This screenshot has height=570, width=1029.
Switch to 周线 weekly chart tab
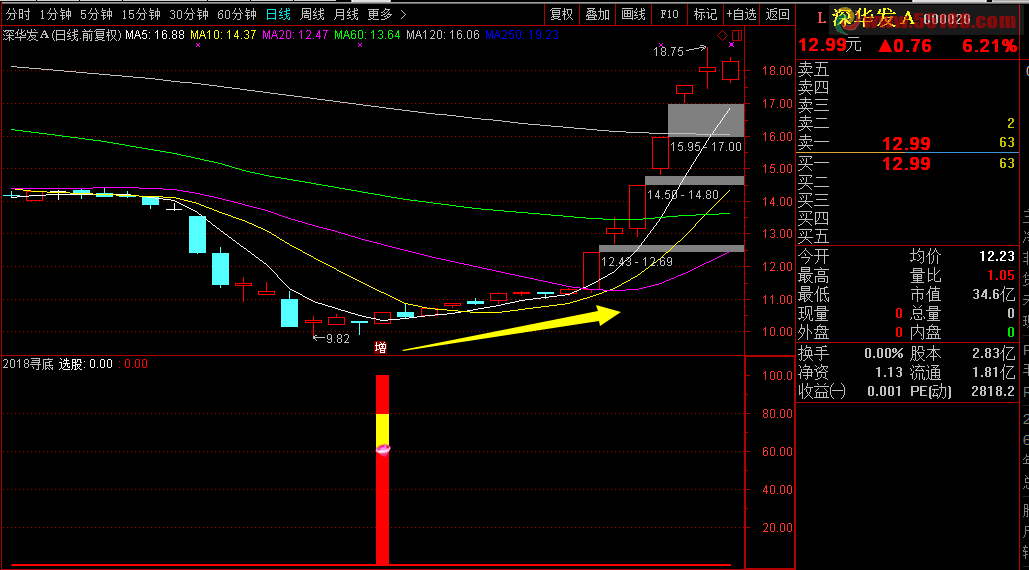click(312, 14)
